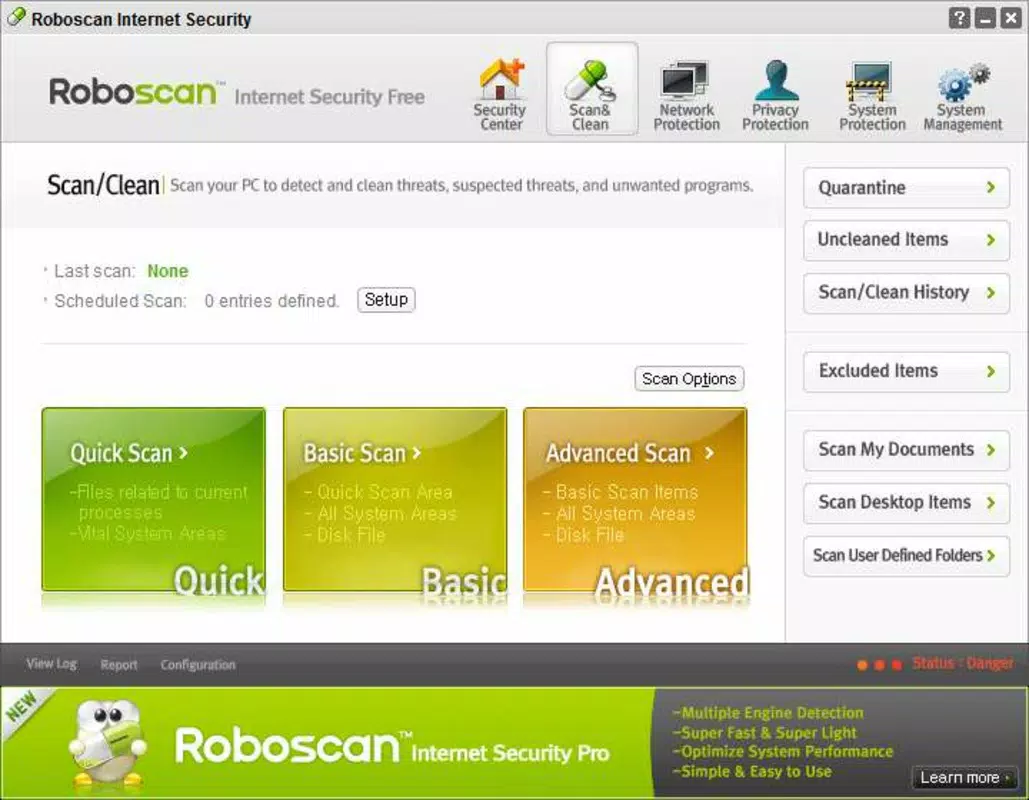This screenshot has height=800, width=1029.
Task: Open Uncleaned Items list
Action: click(x=906, y=240)
